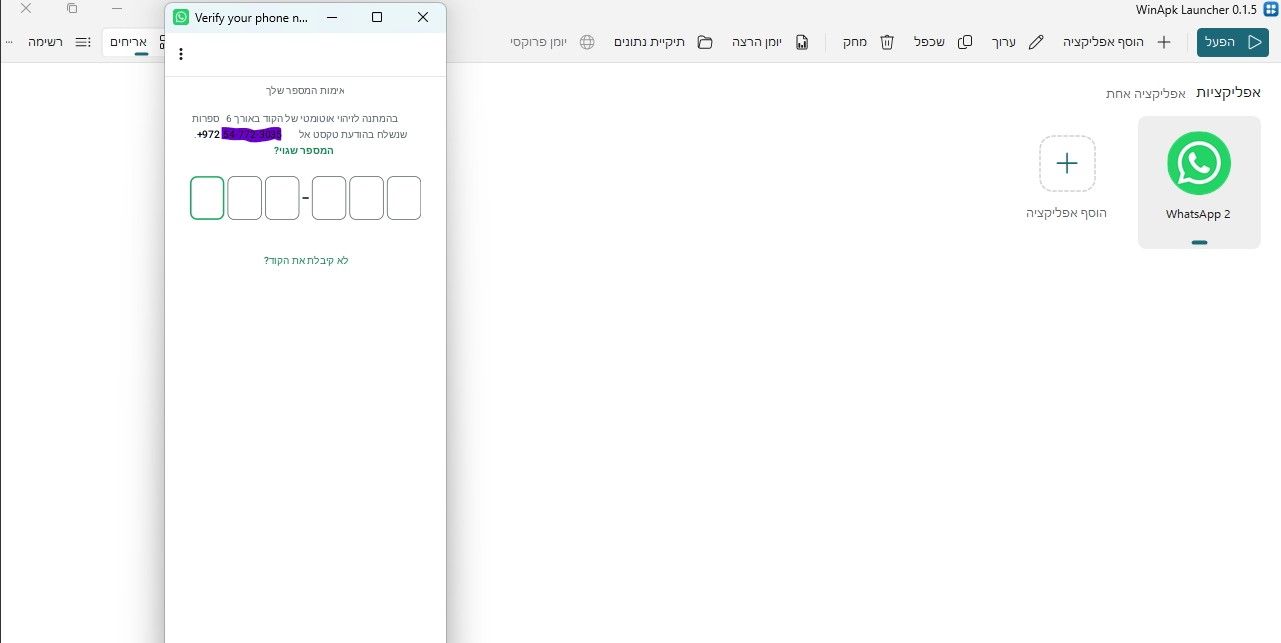Click the מחק trash icon
This screenshot has height=643, width=1281.
click(886, 42)
